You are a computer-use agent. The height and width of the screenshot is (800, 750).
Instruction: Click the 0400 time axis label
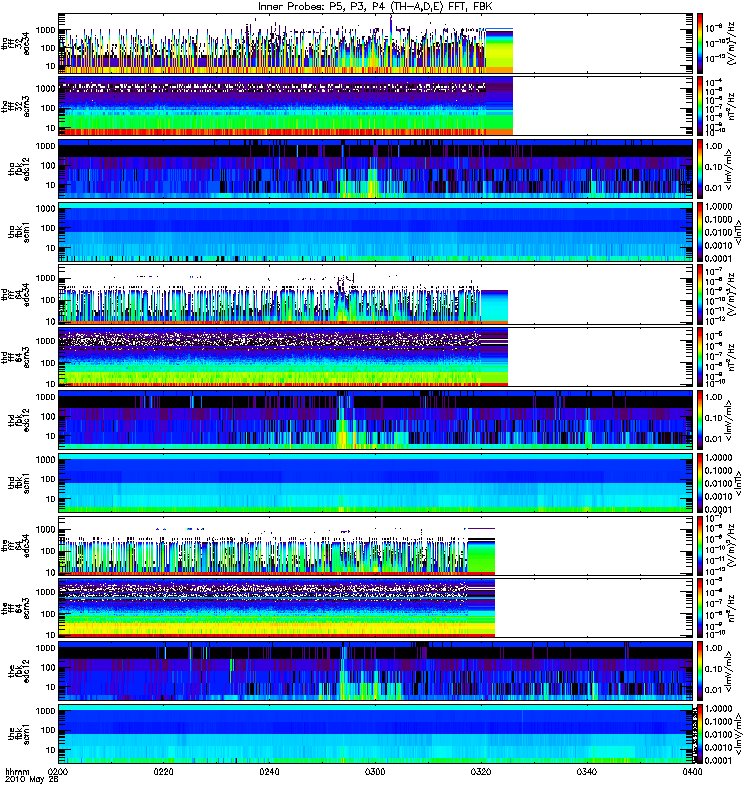[x=692, y=771]
